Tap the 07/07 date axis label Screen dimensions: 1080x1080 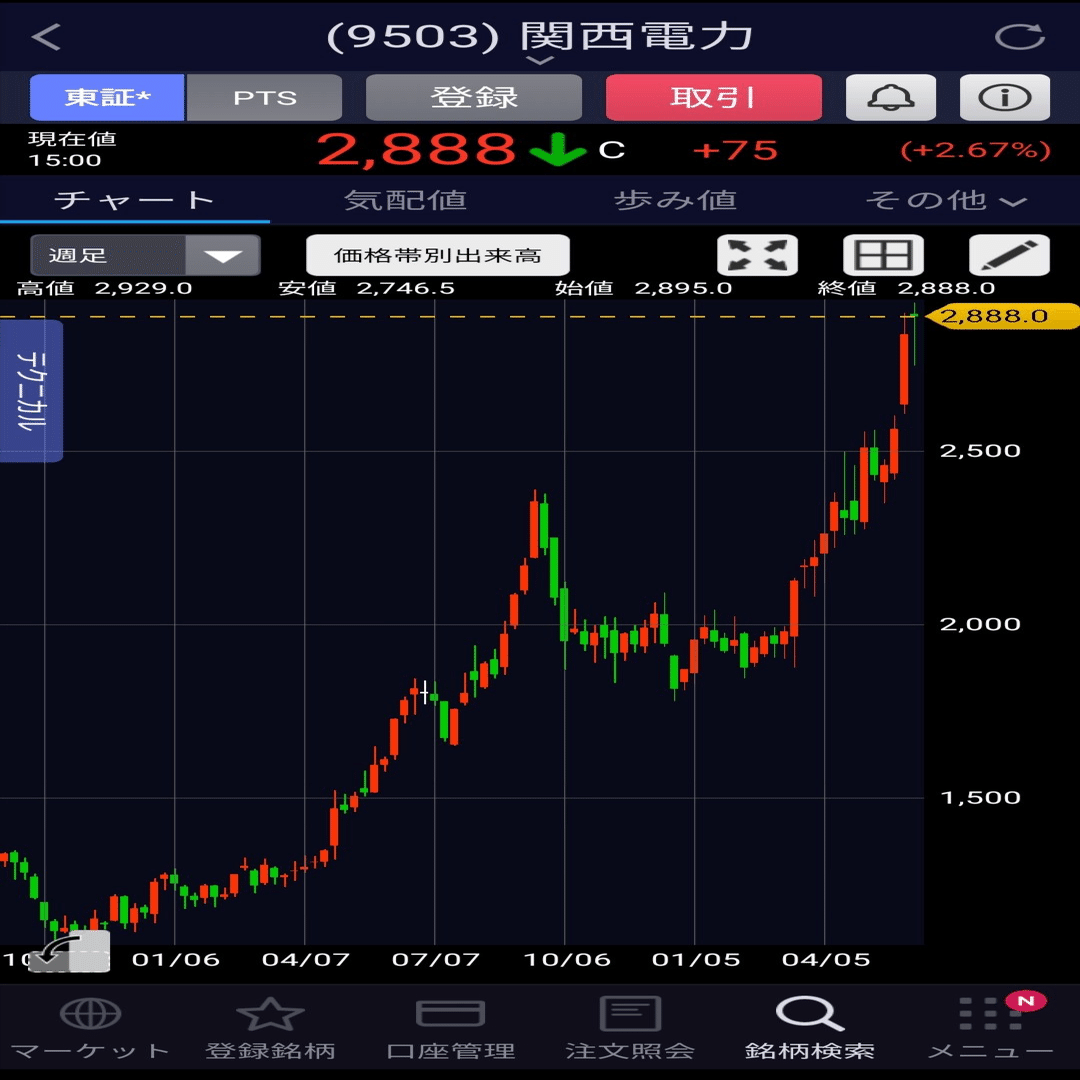[435, 959]
